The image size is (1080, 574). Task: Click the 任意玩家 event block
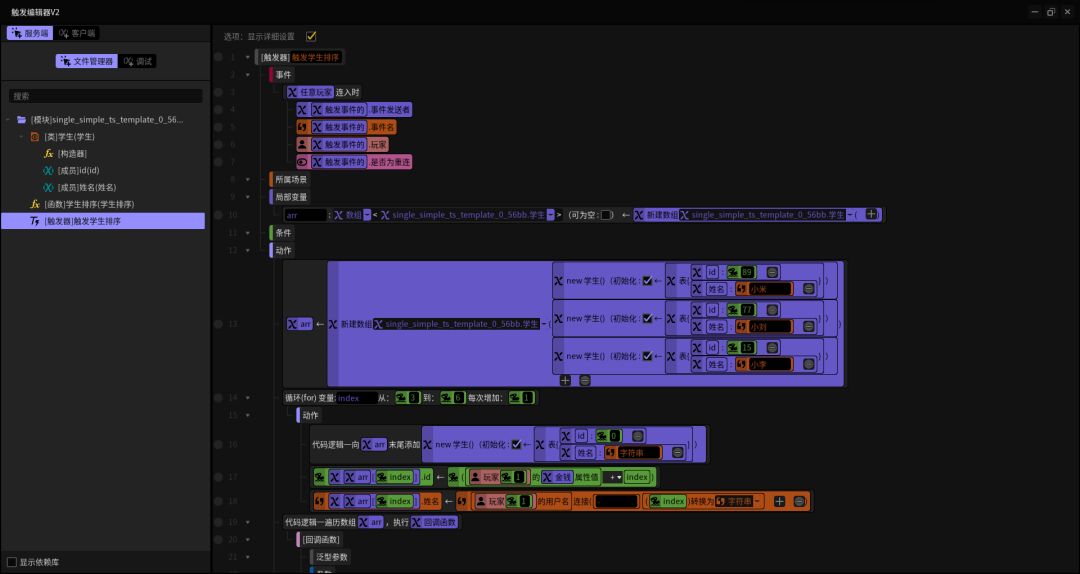(x=311, y=92)
